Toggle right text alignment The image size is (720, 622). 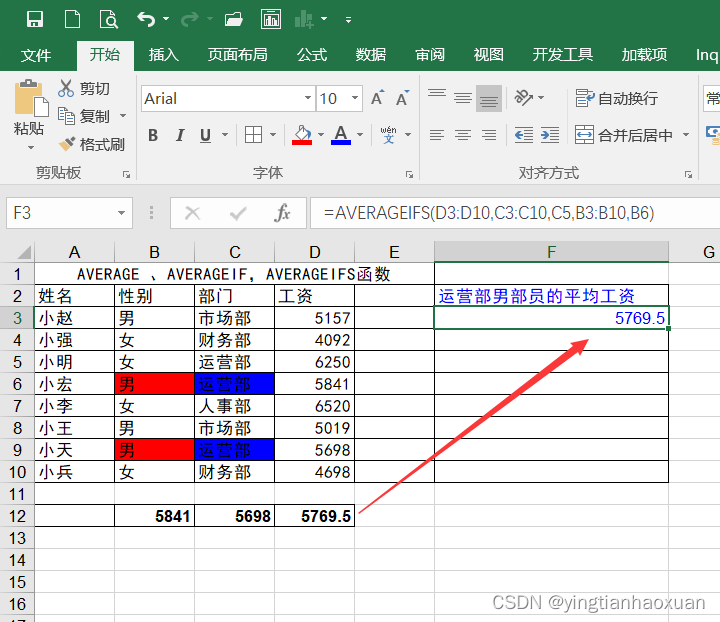click(x=489, y=135)
